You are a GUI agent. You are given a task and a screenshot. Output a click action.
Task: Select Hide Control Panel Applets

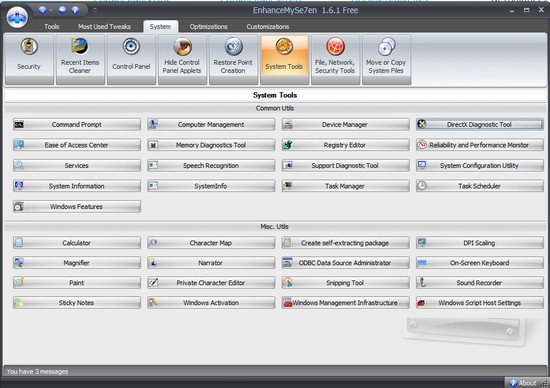click(182, 59)
